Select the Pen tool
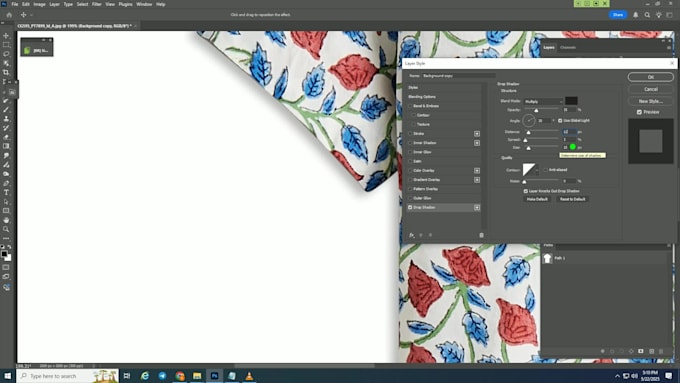Screen dimensions: 680x383 coord(6,183)
